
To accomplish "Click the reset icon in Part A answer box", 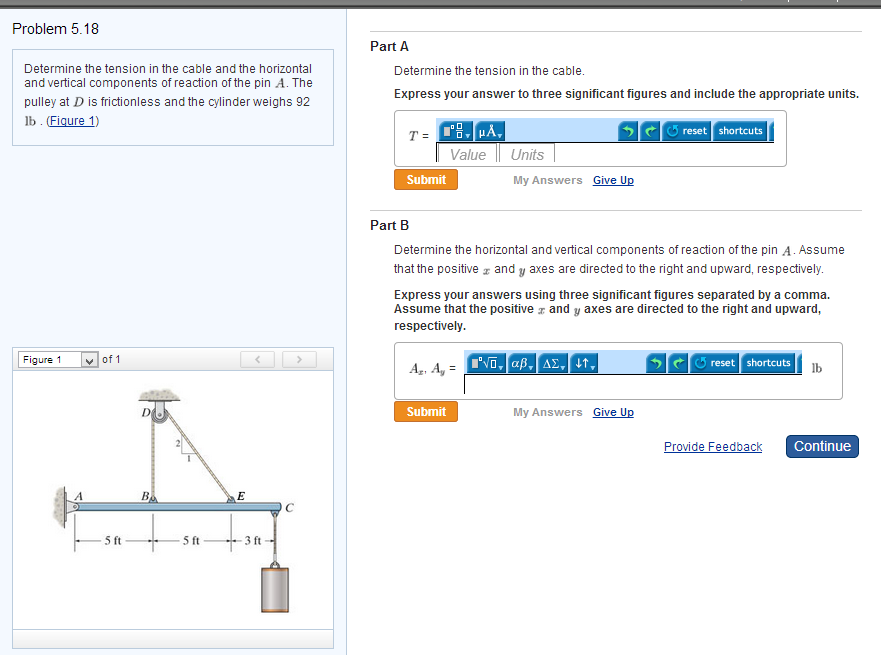I will coord(686,131).
